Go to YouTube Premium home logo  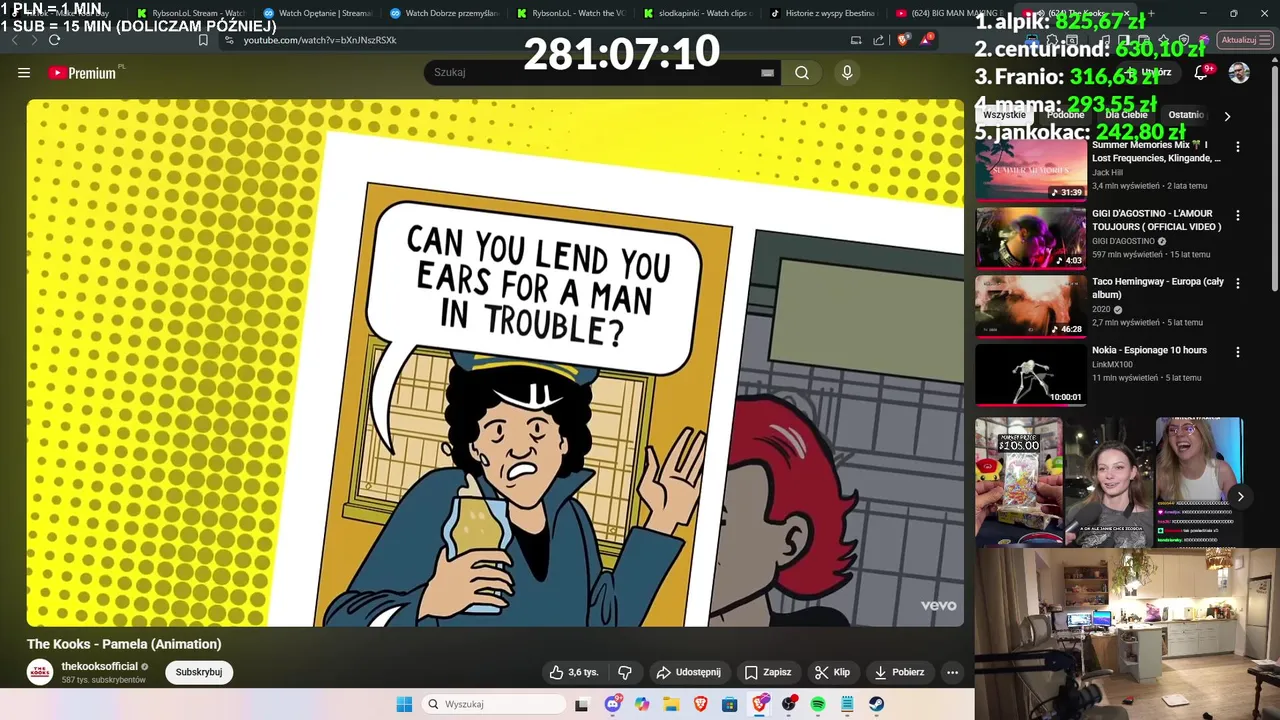(x=82, y=73)
